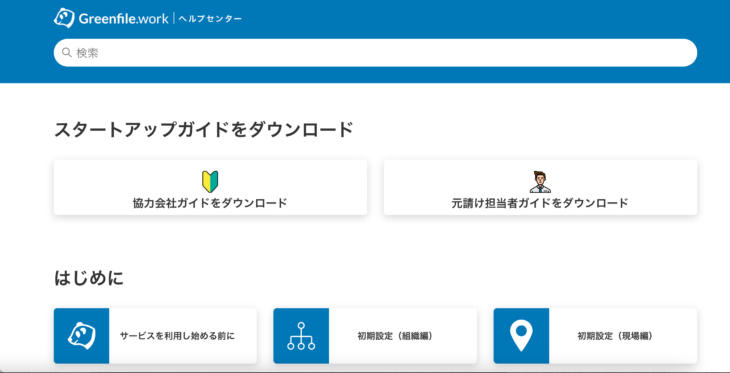The width and height of the screenshot is (730, 373).
Task: Click the Greenfile.work brand name text
Action: click(x=123, y=19)
